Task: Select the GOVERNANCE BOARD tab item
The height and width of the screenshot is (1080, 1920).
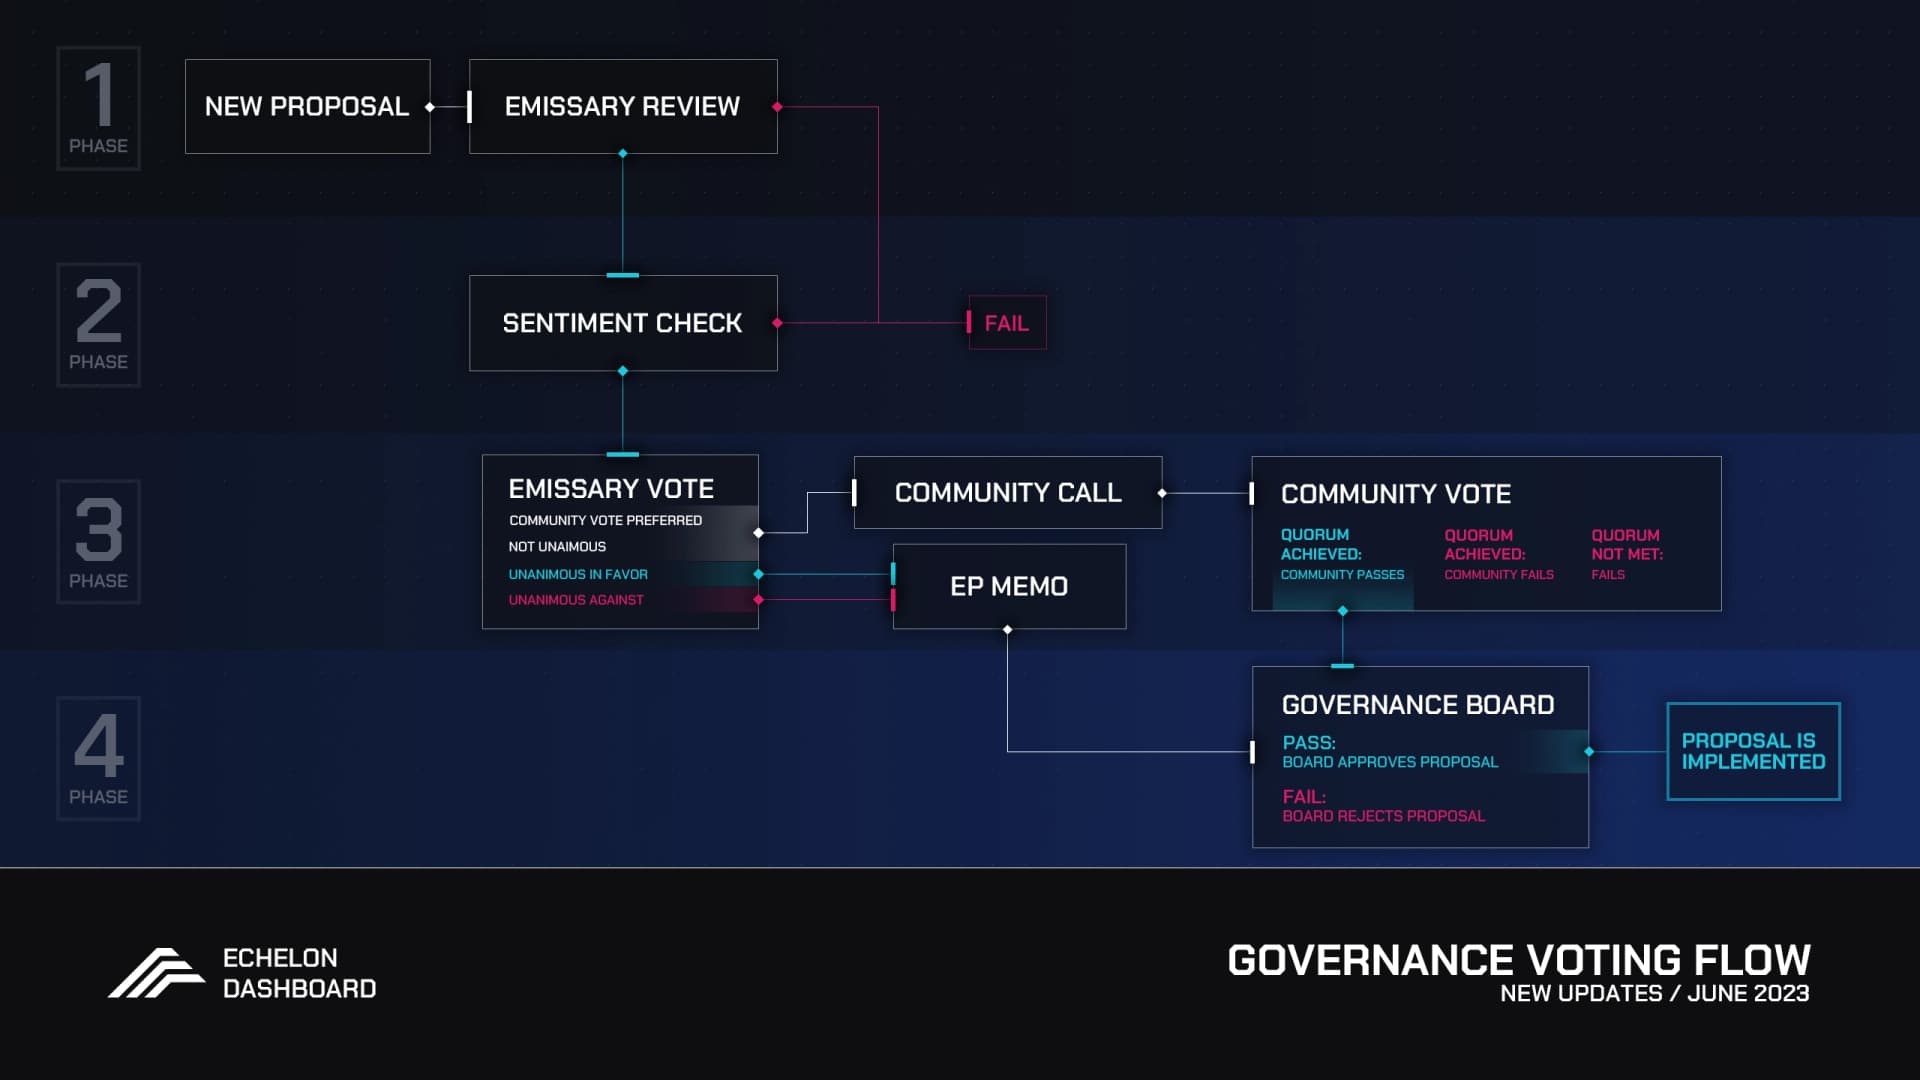Action: pyautogui.click(x=1419, y=703)
